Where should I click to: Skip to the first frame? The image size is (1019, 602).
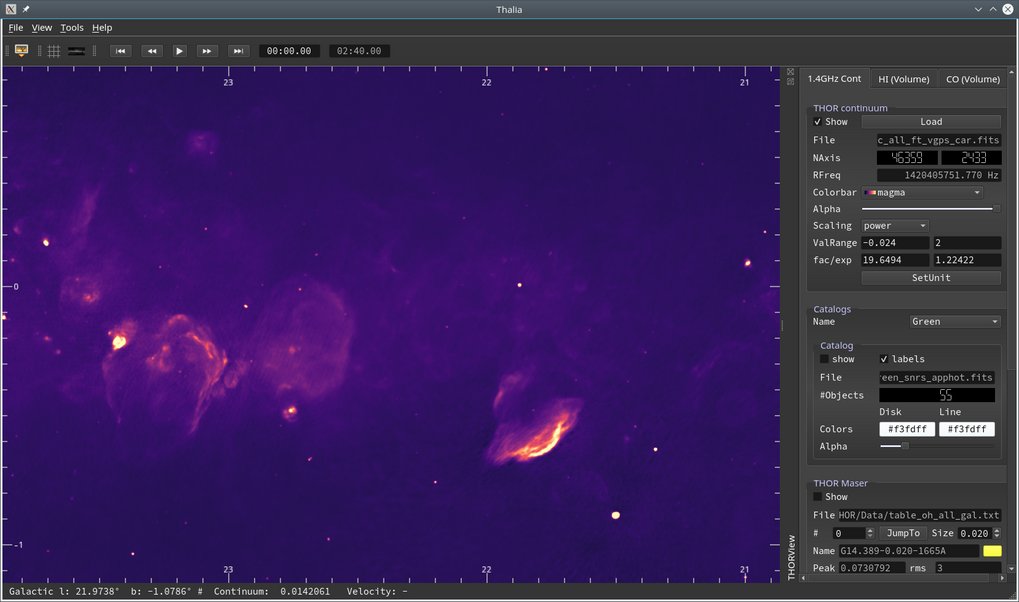[x=120, y=50]
